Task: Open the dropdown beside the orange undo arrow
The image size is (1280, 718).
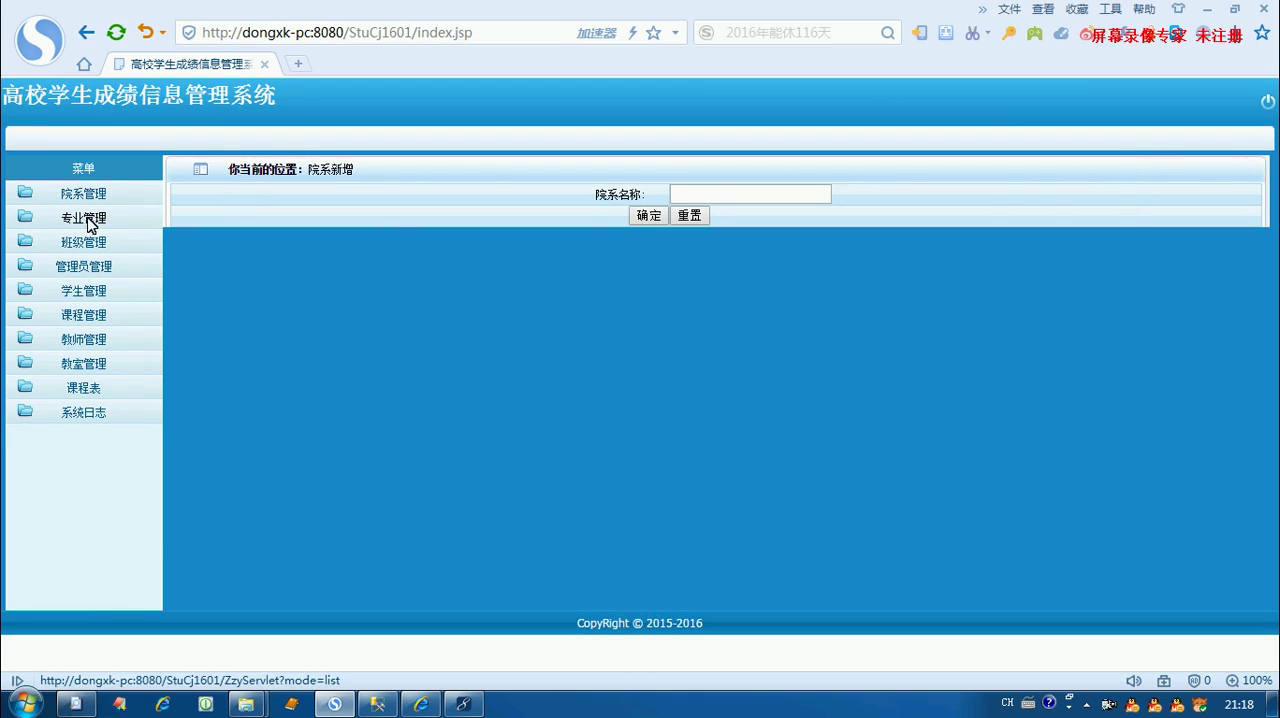Action: (162, 33)
